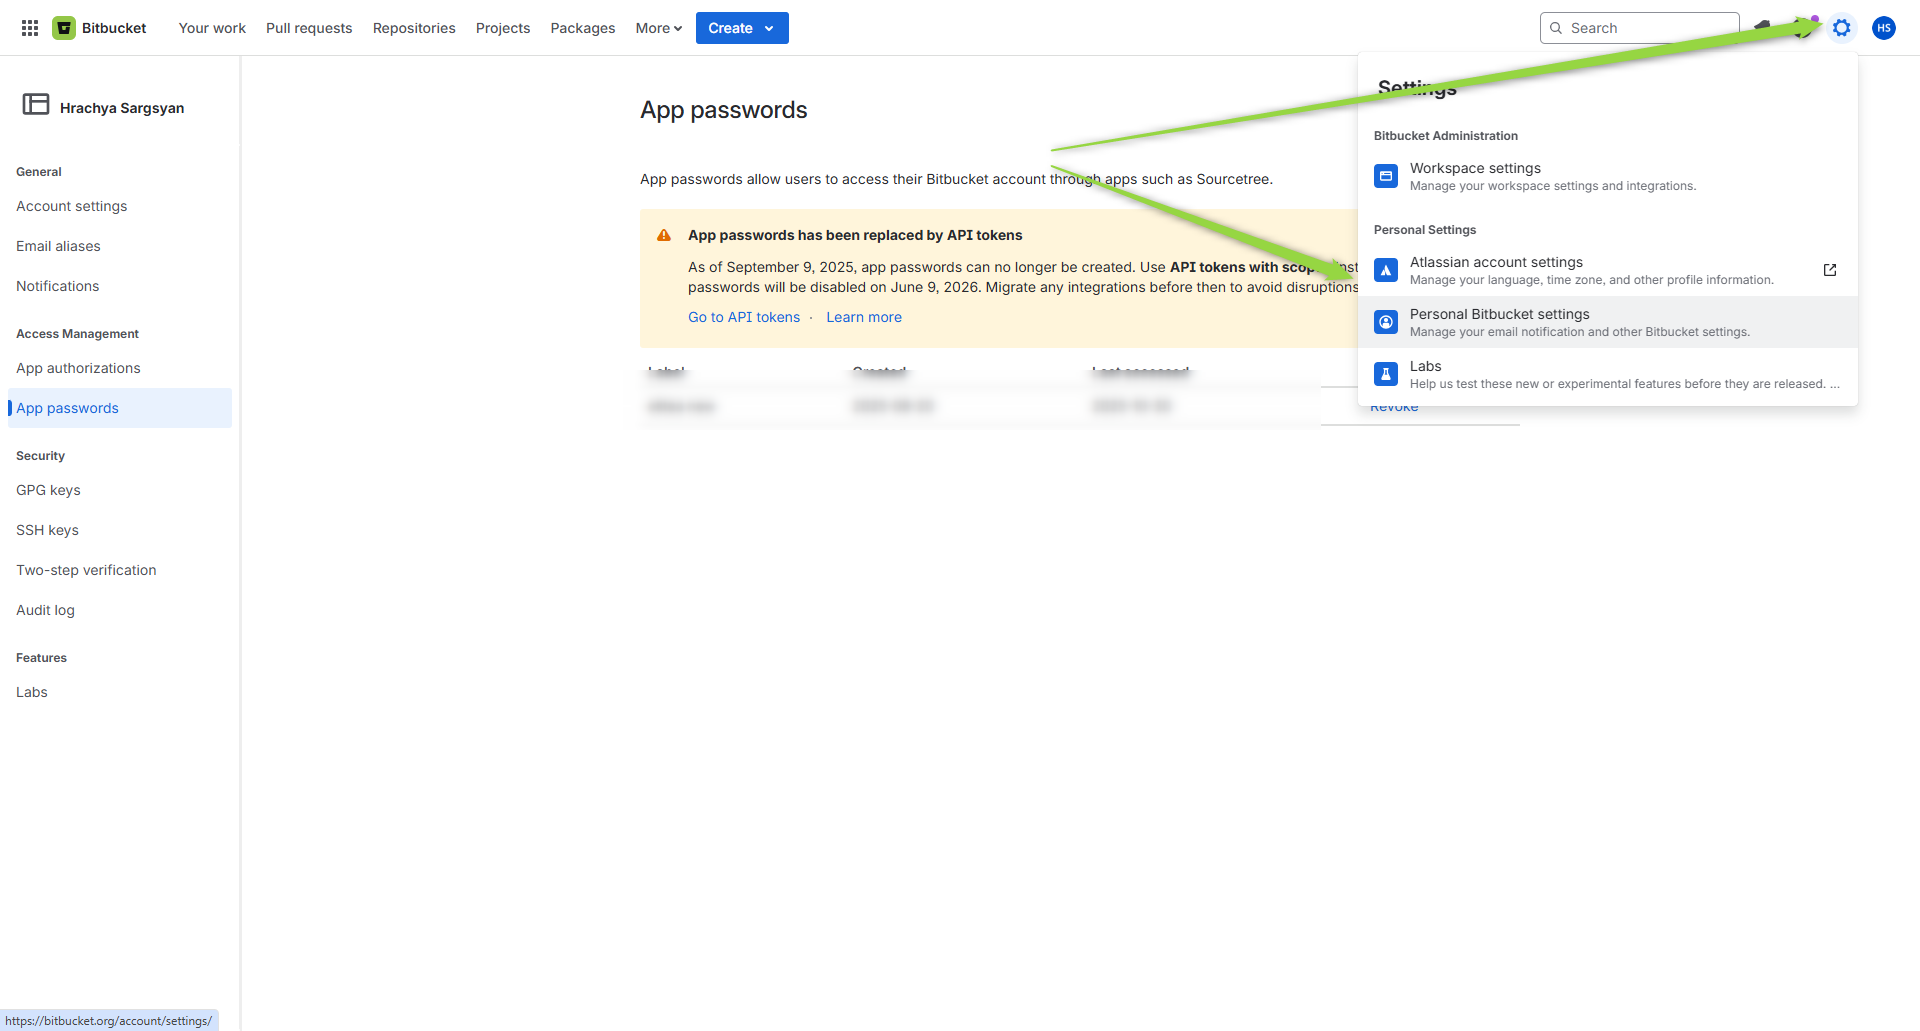Image resolution: width=1920 pixels, height=1031 pixels.
Task: Click the settings gear icon
Action: pos(1841,28)
